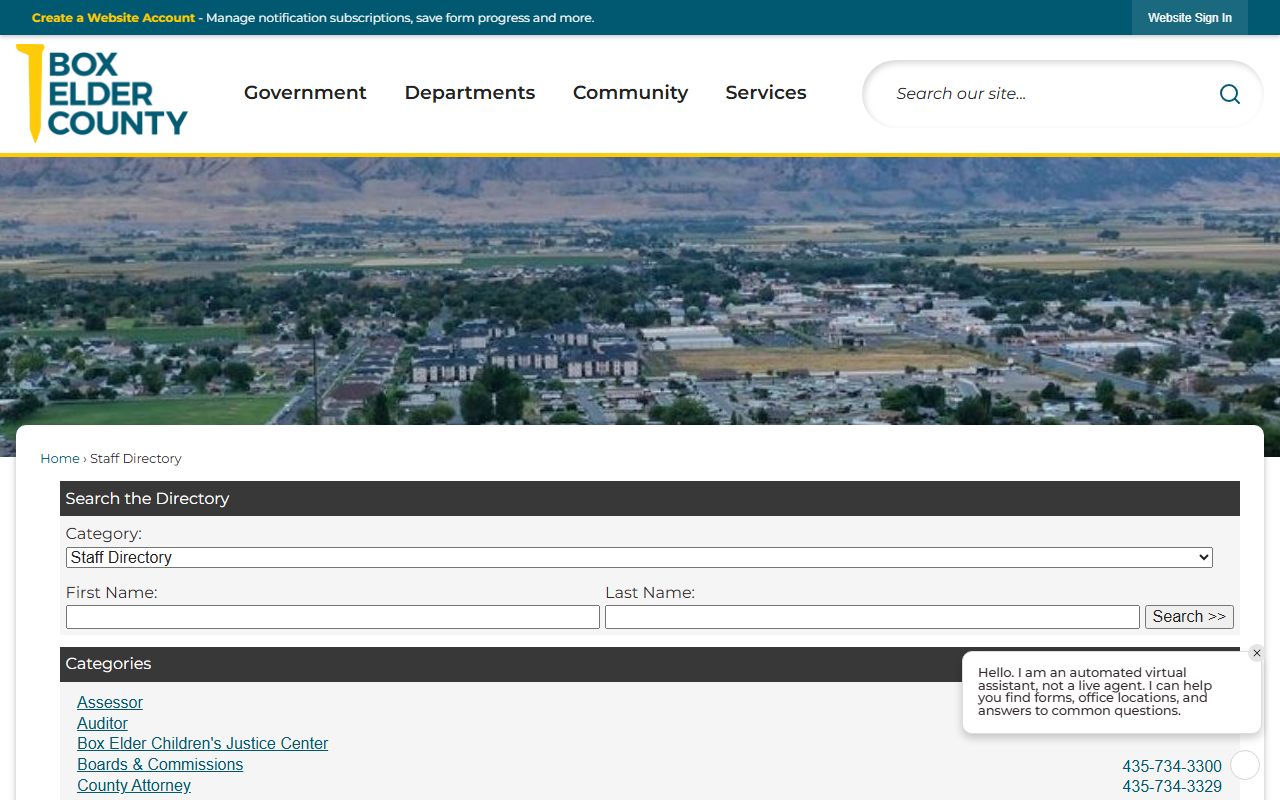Go to the Home breadcrumb link
The image size is (1280, 800).
point(59,458)
